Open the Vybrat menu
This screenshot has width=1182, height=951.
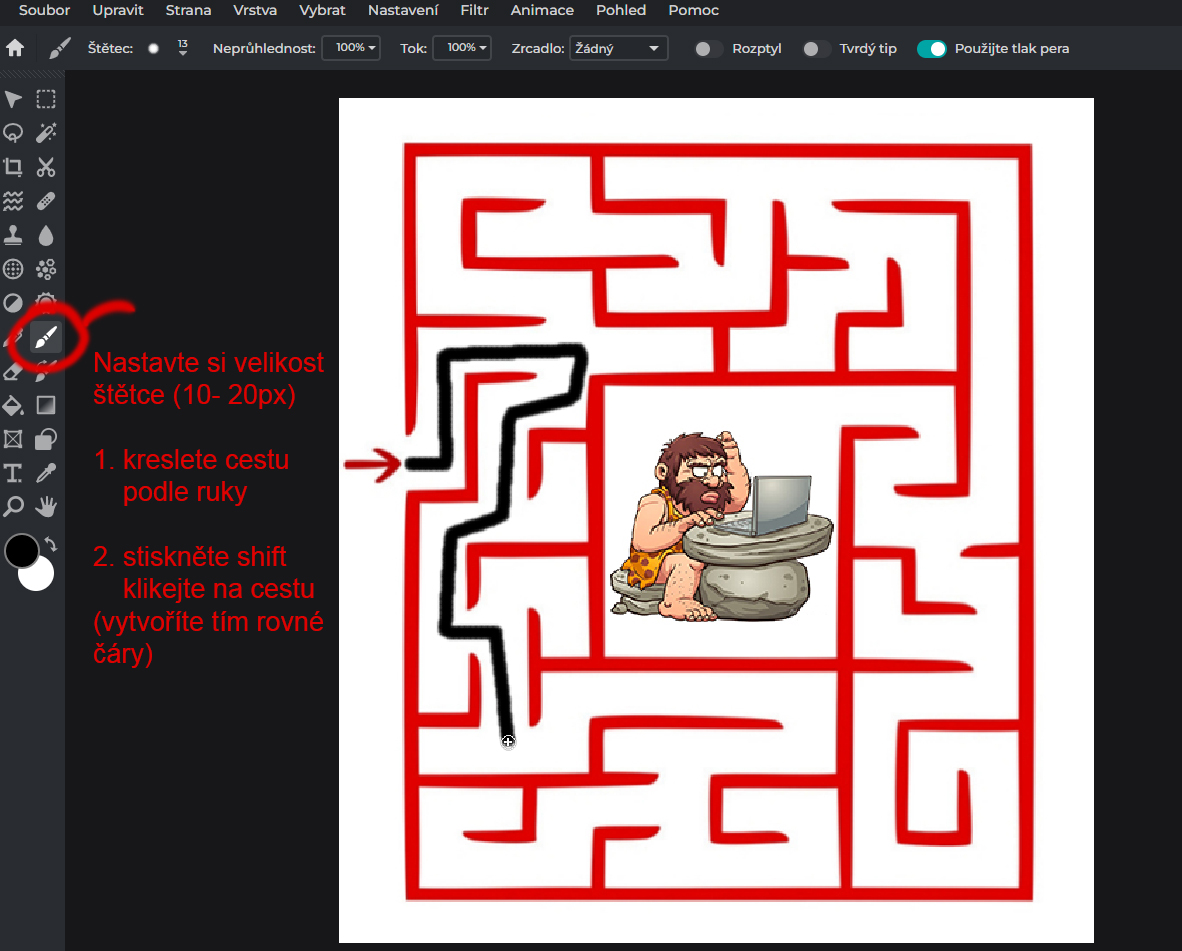point(322,11)
